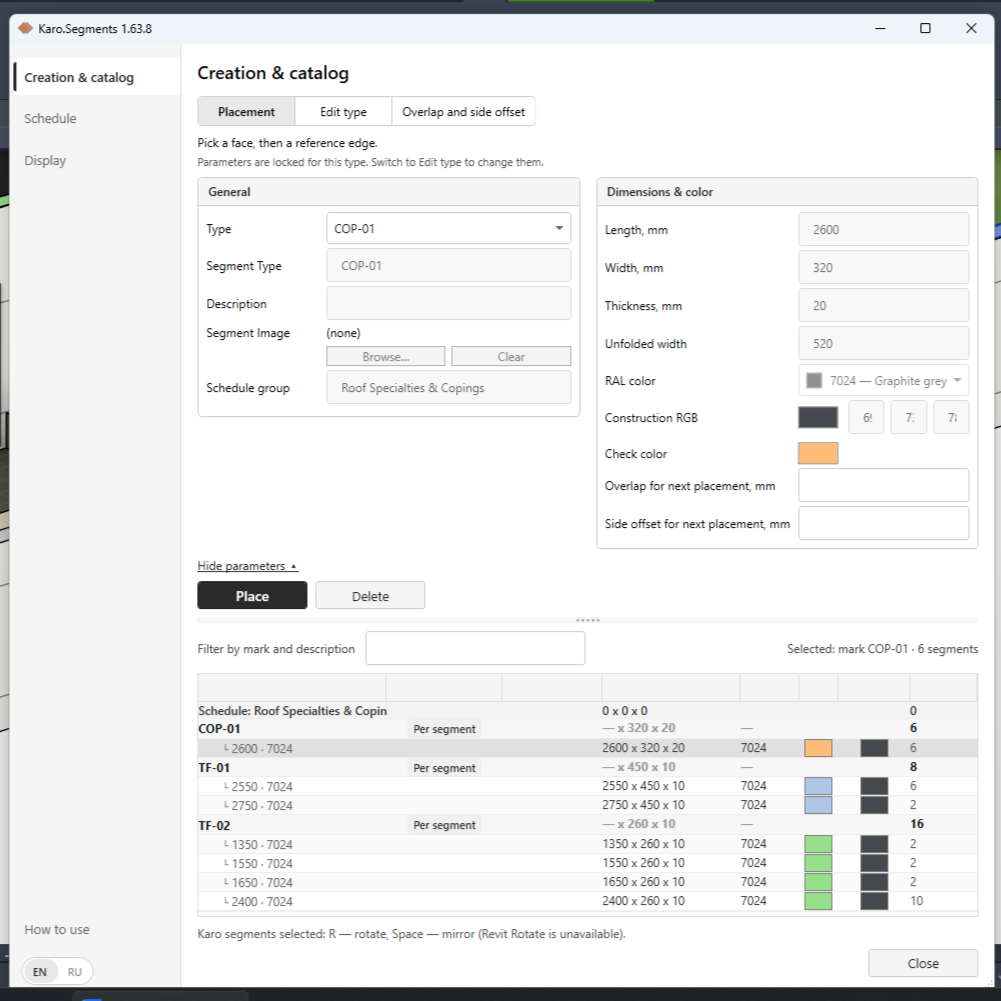The width and height of the screenshot is (1001, 1001).
Task: Click the Schedule: Roof Specialties & Copin header row
Action: pos(587,711)
